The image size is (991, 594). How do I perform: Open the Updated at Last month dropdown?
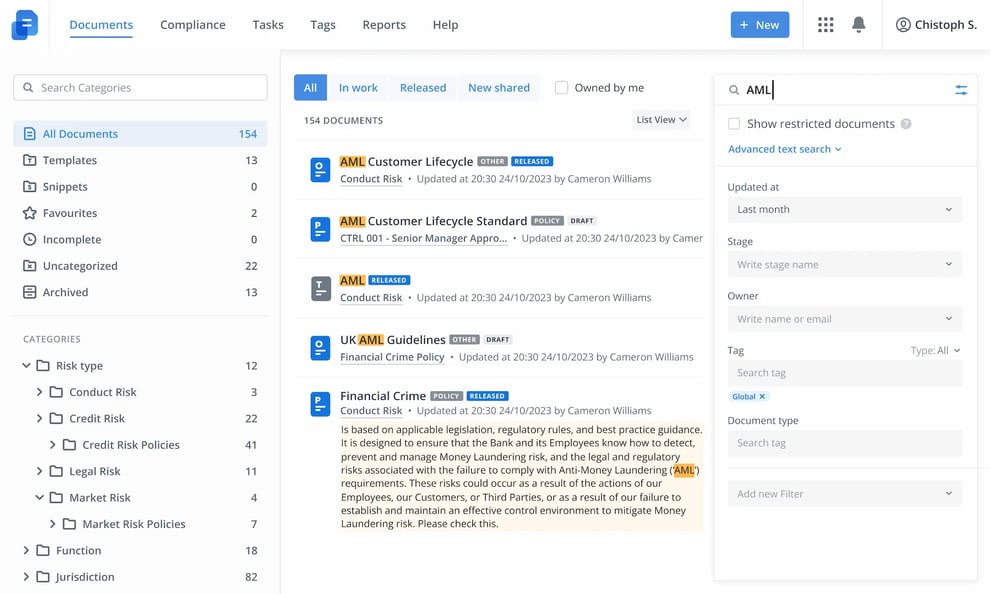click(844, 209)
